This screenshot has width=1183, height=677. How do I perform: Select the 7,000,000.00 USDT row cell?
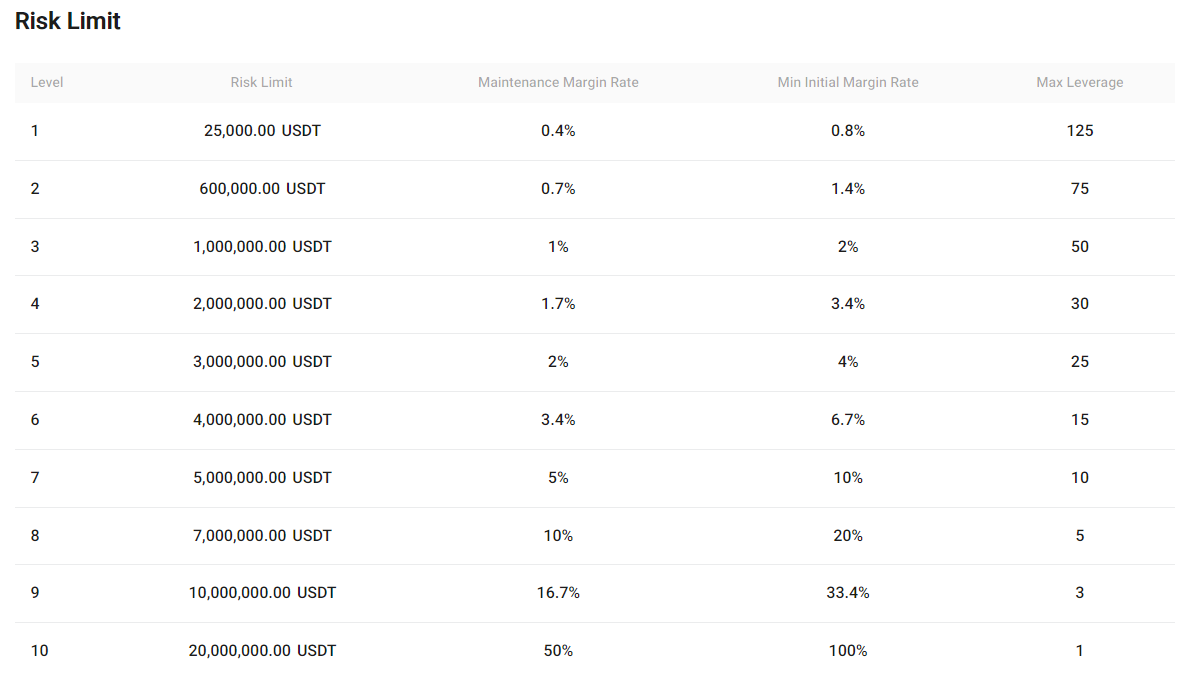point(262,536)
